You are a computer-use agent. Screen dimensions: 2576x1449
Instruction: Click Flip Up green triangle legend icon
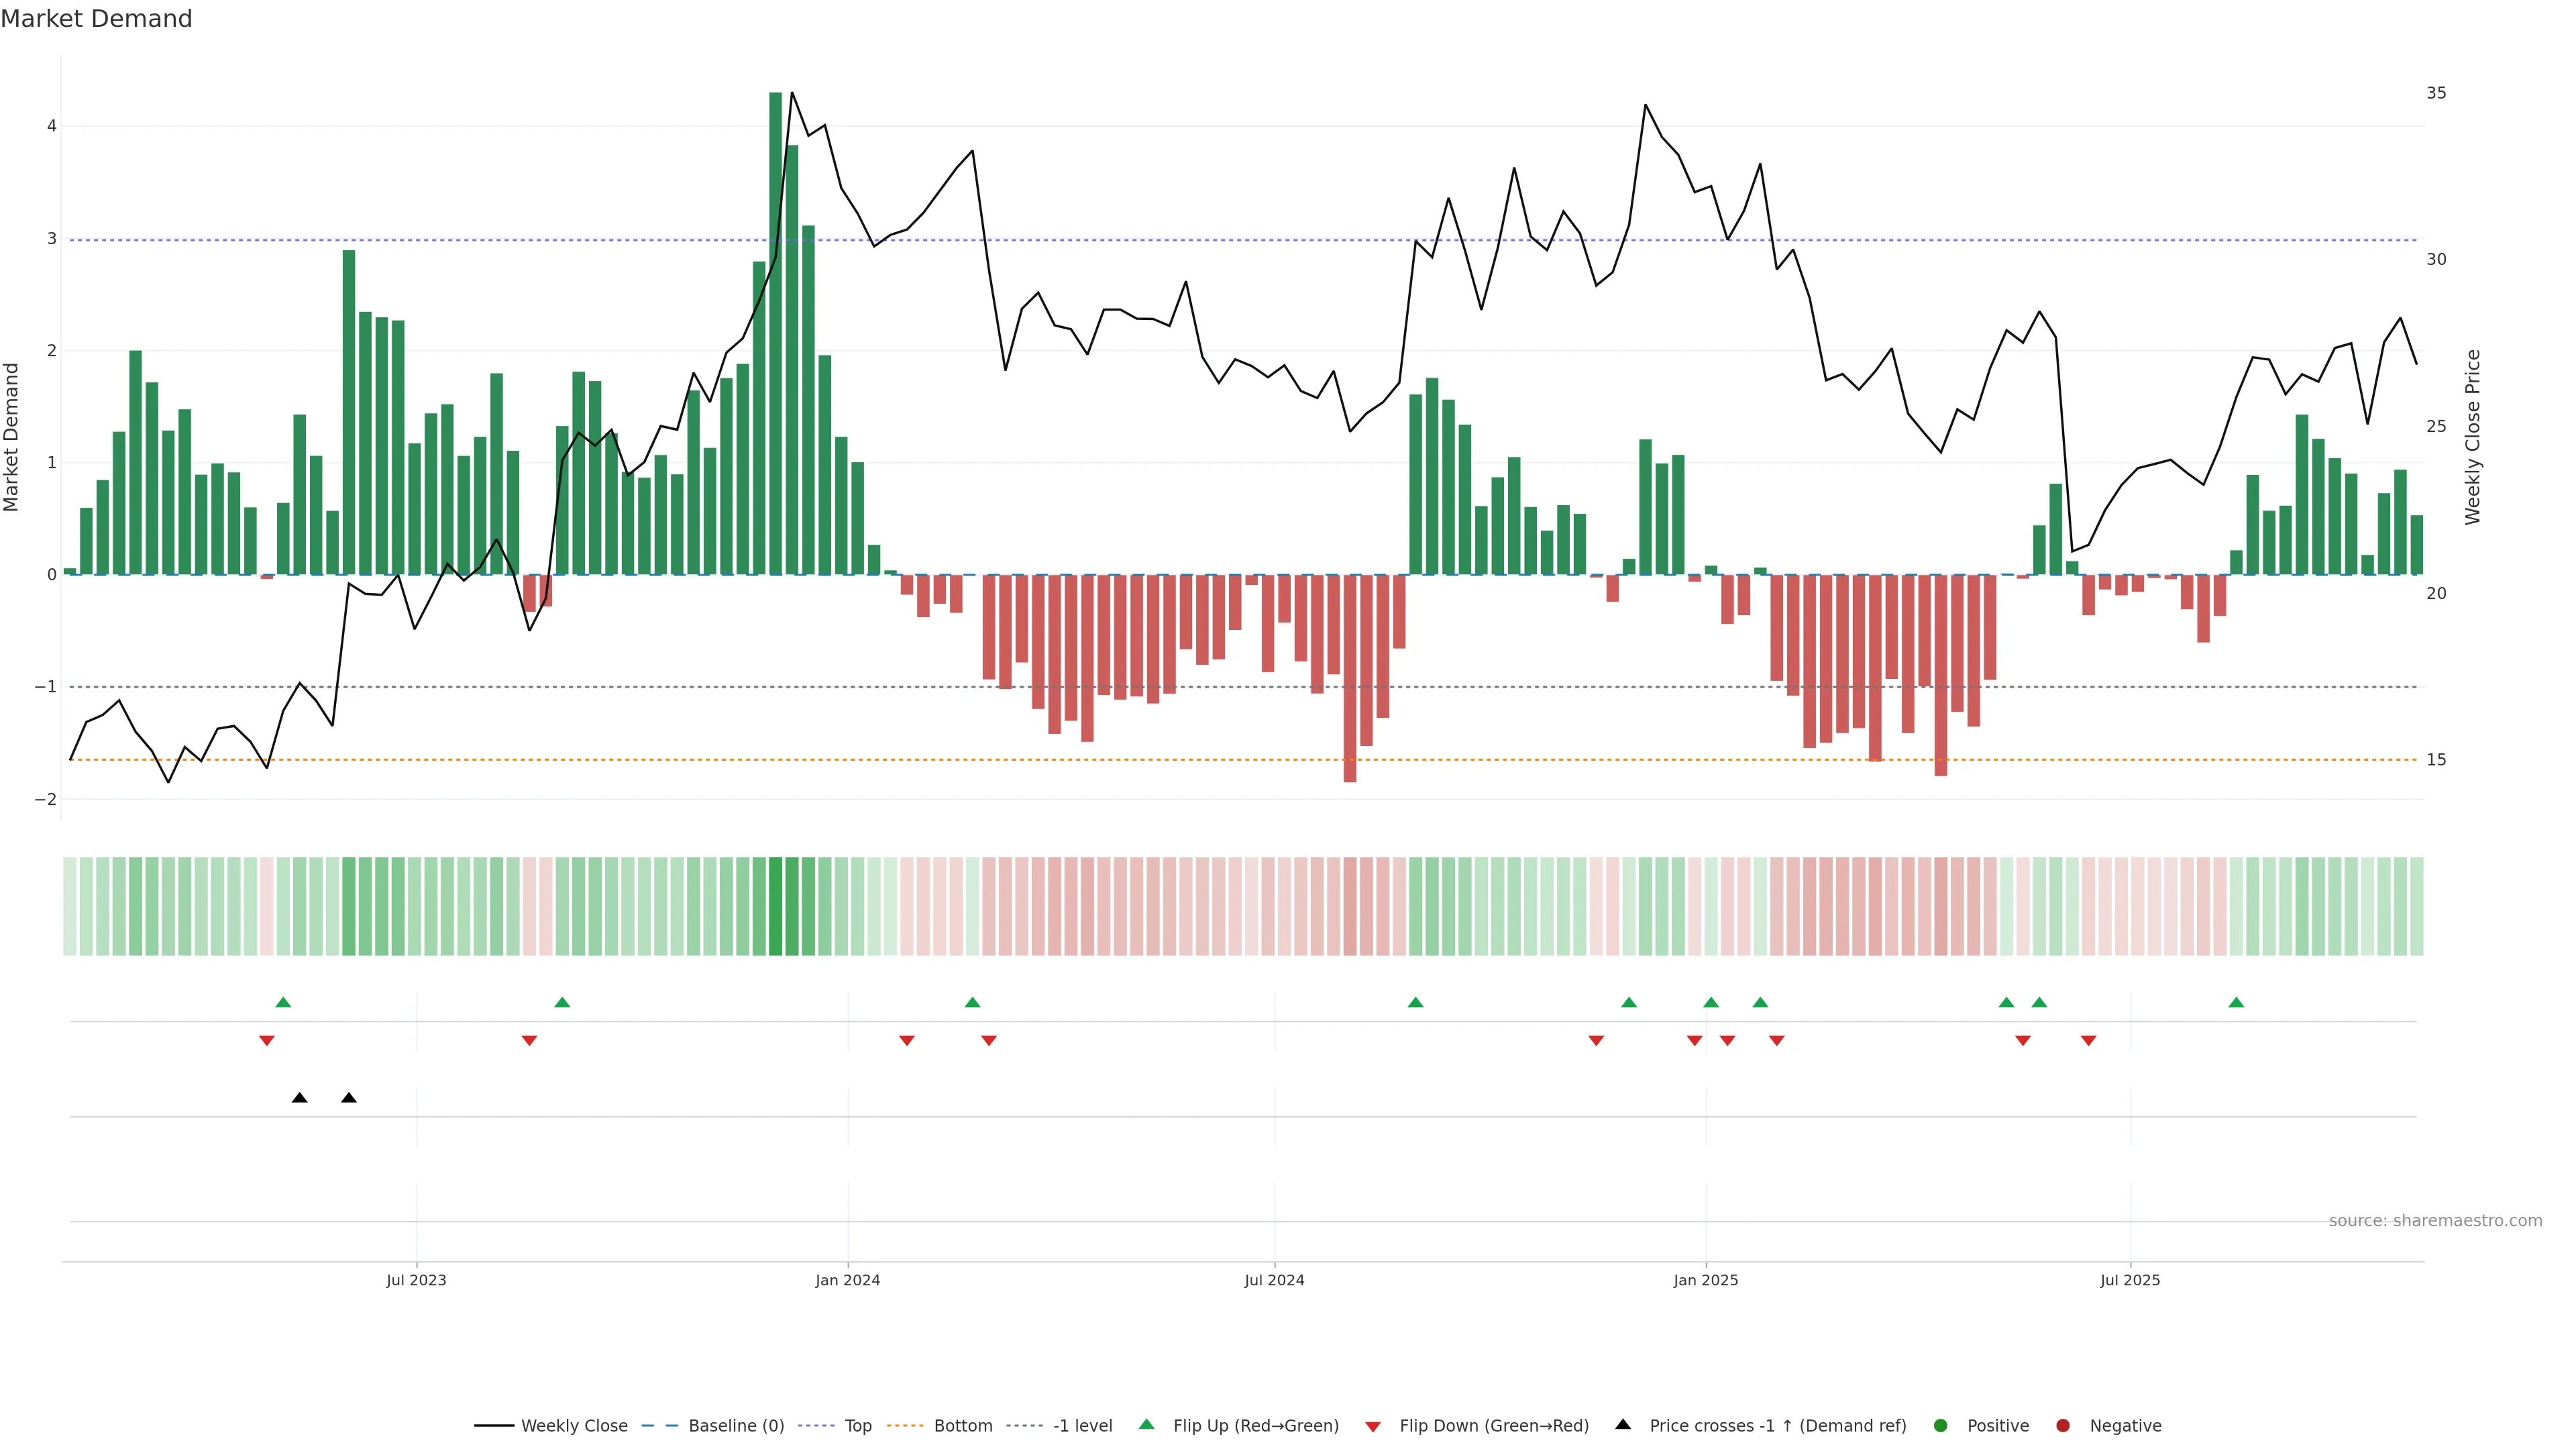[x=1147, y=1425]
